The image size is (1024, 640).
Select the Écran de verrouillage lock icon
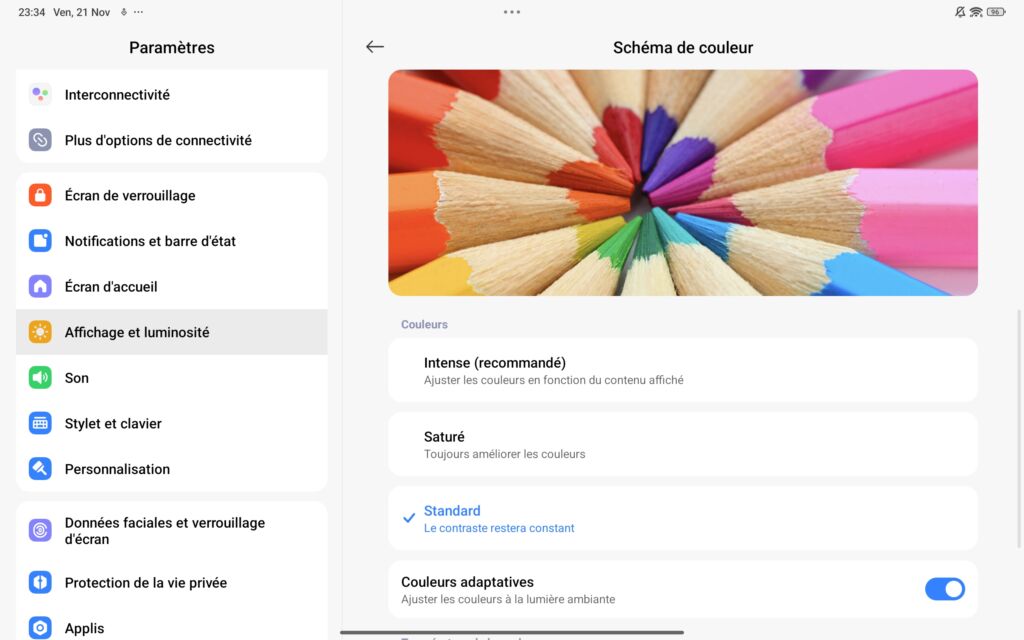click(x=39, y=195)
